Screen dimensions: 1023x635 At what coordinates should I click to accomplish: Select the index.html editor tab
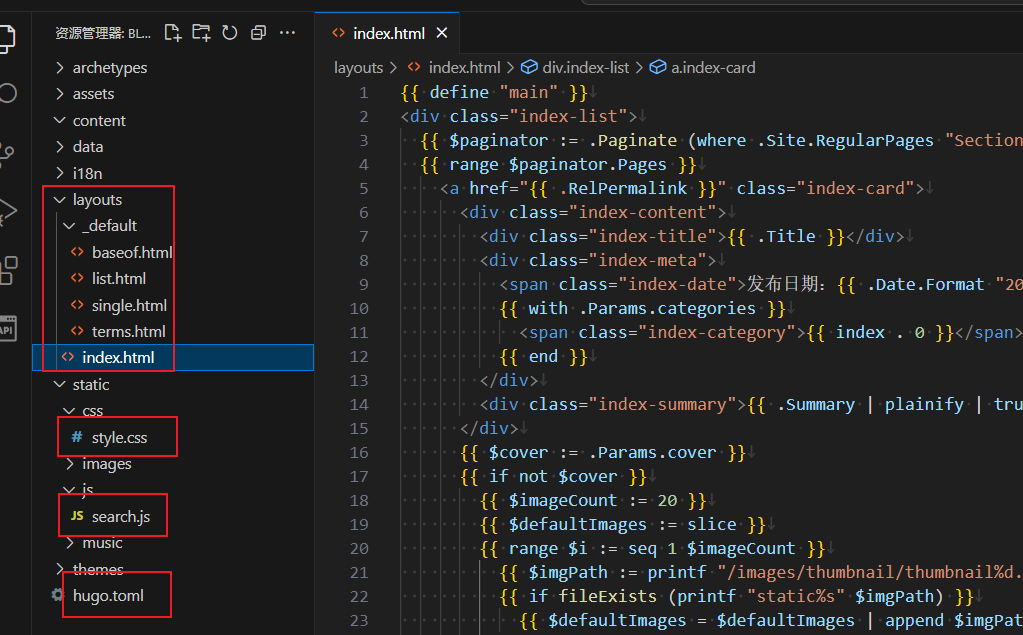388,33
